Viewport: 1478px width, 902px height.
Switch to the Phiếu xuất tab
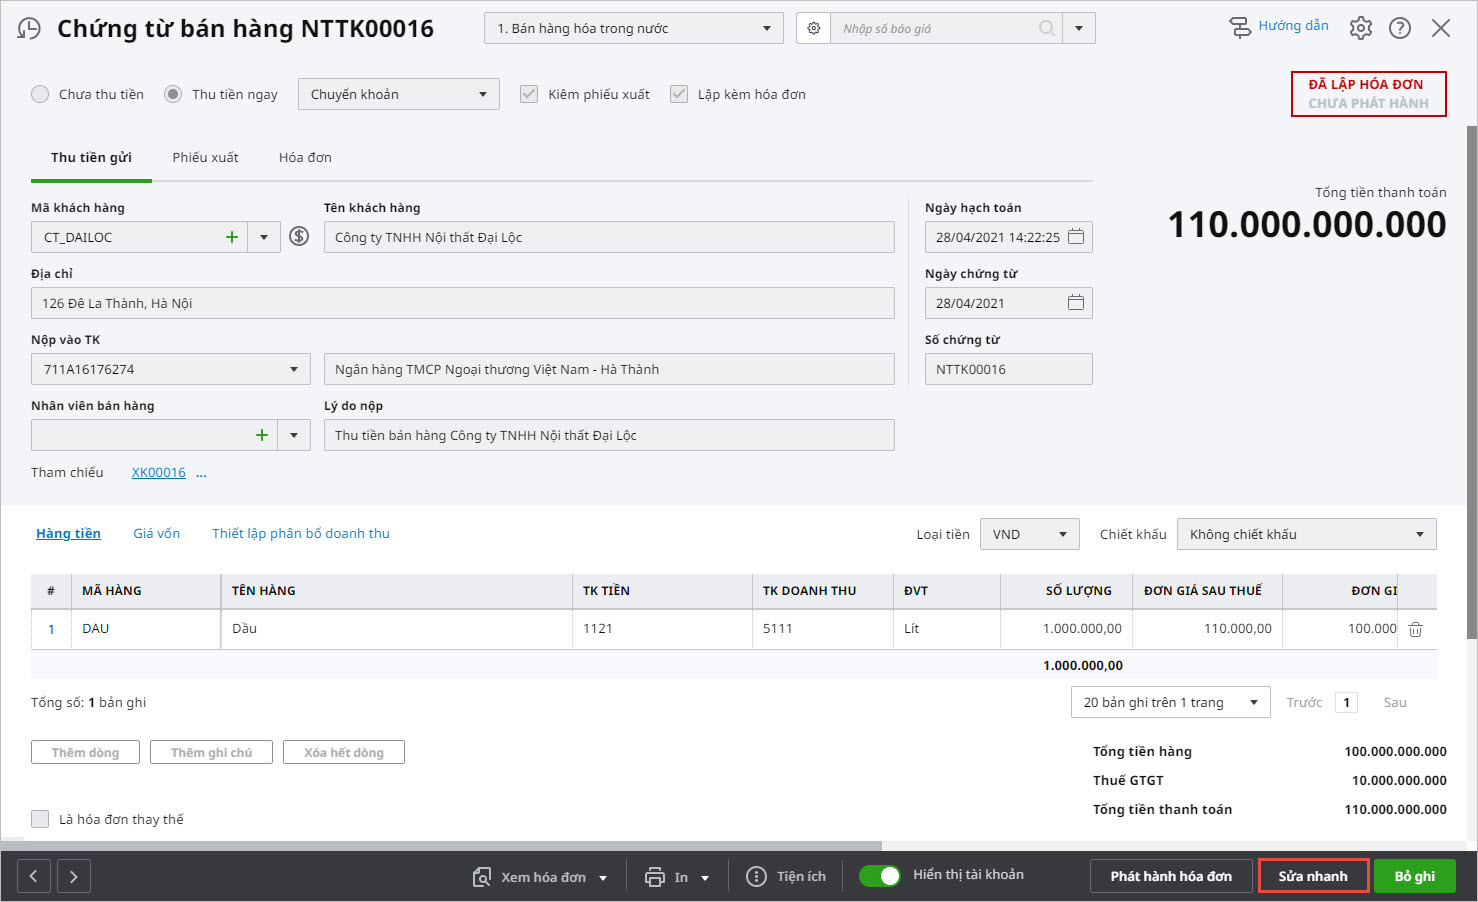click(205, 158)
